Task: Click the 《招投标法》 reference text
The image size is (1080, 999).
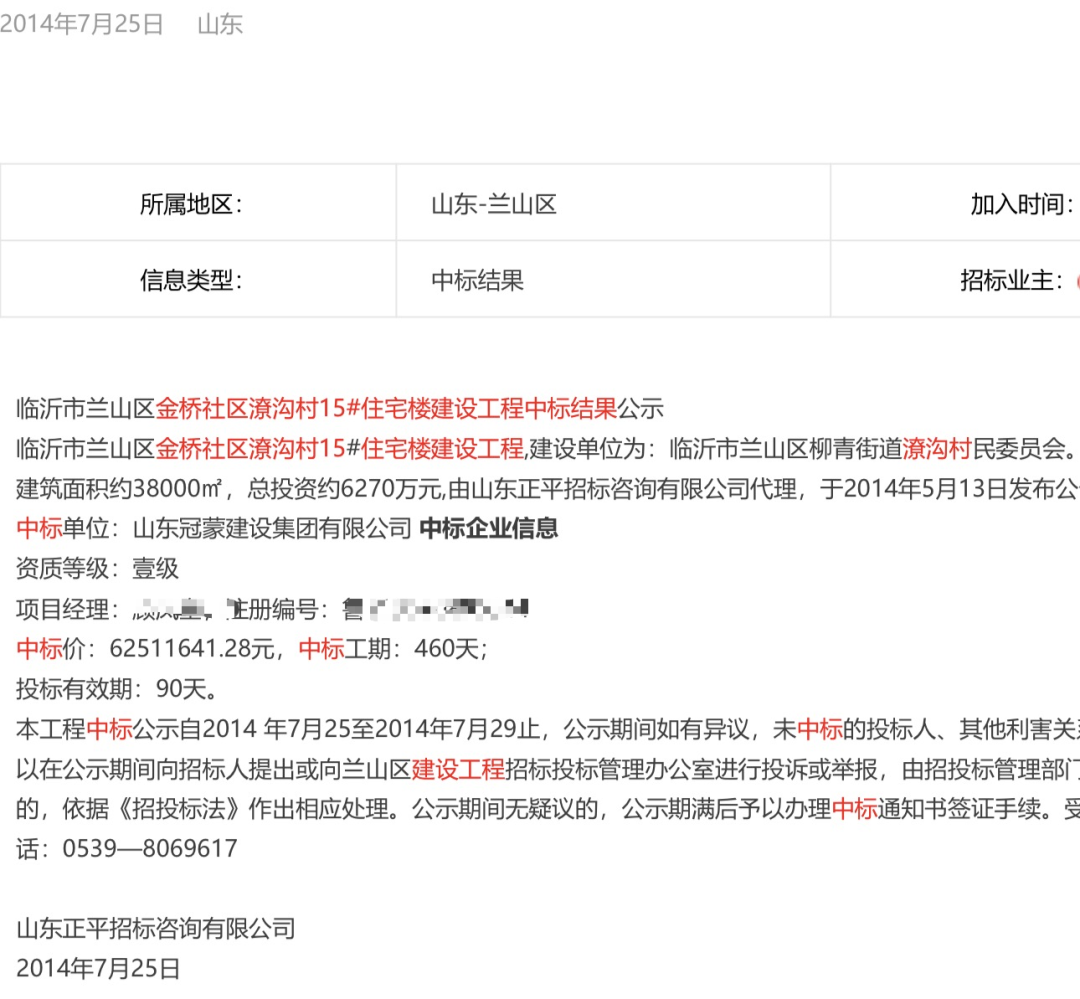Action: (x=178, y=809)
